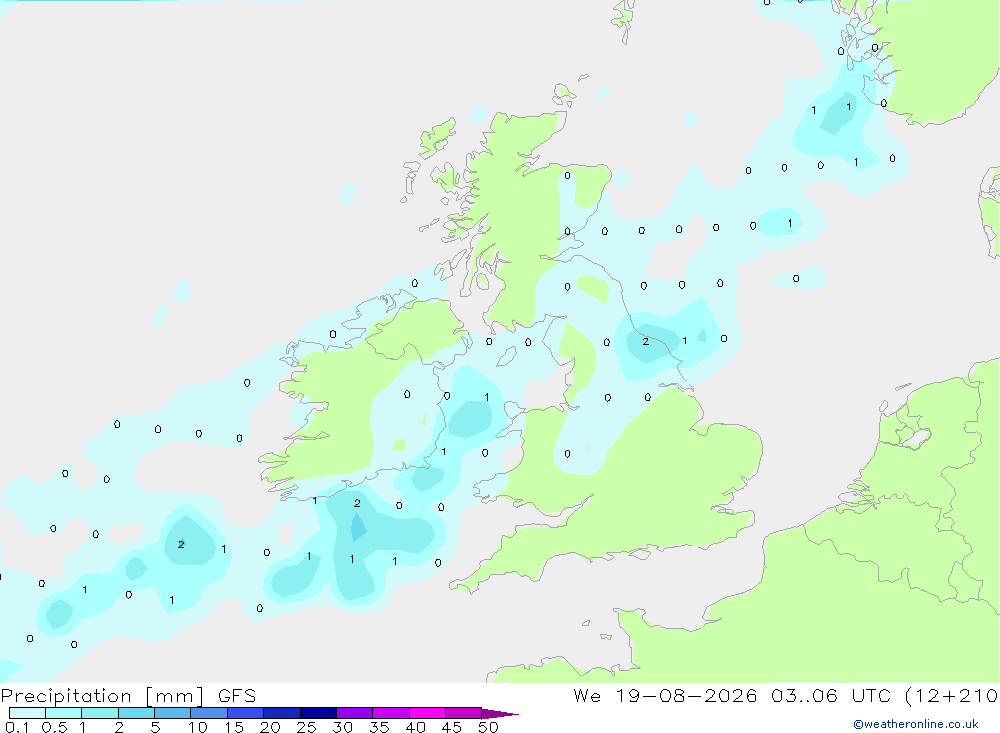The height and width of the screenshot is (733, 1000).
Task: Click the '25' legend scale label
Action: [x=306, y=727]
